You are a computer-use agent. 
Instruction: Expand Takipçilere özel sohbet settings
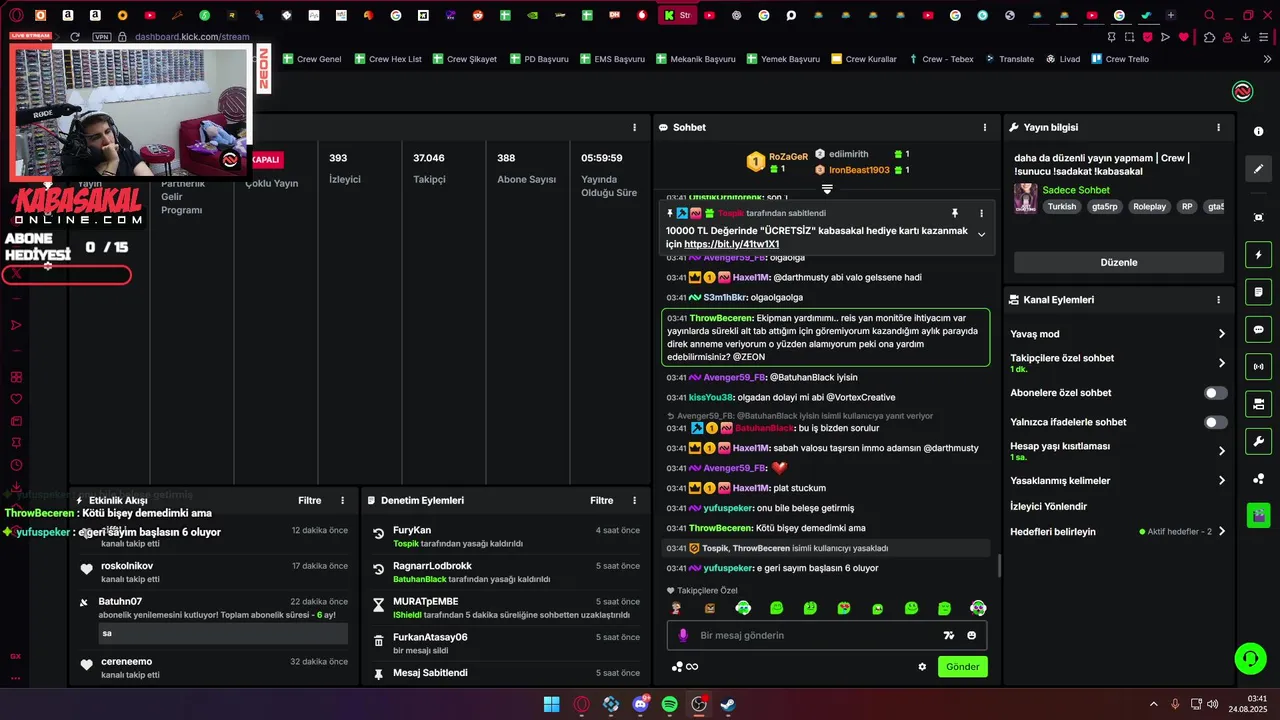1221,363
